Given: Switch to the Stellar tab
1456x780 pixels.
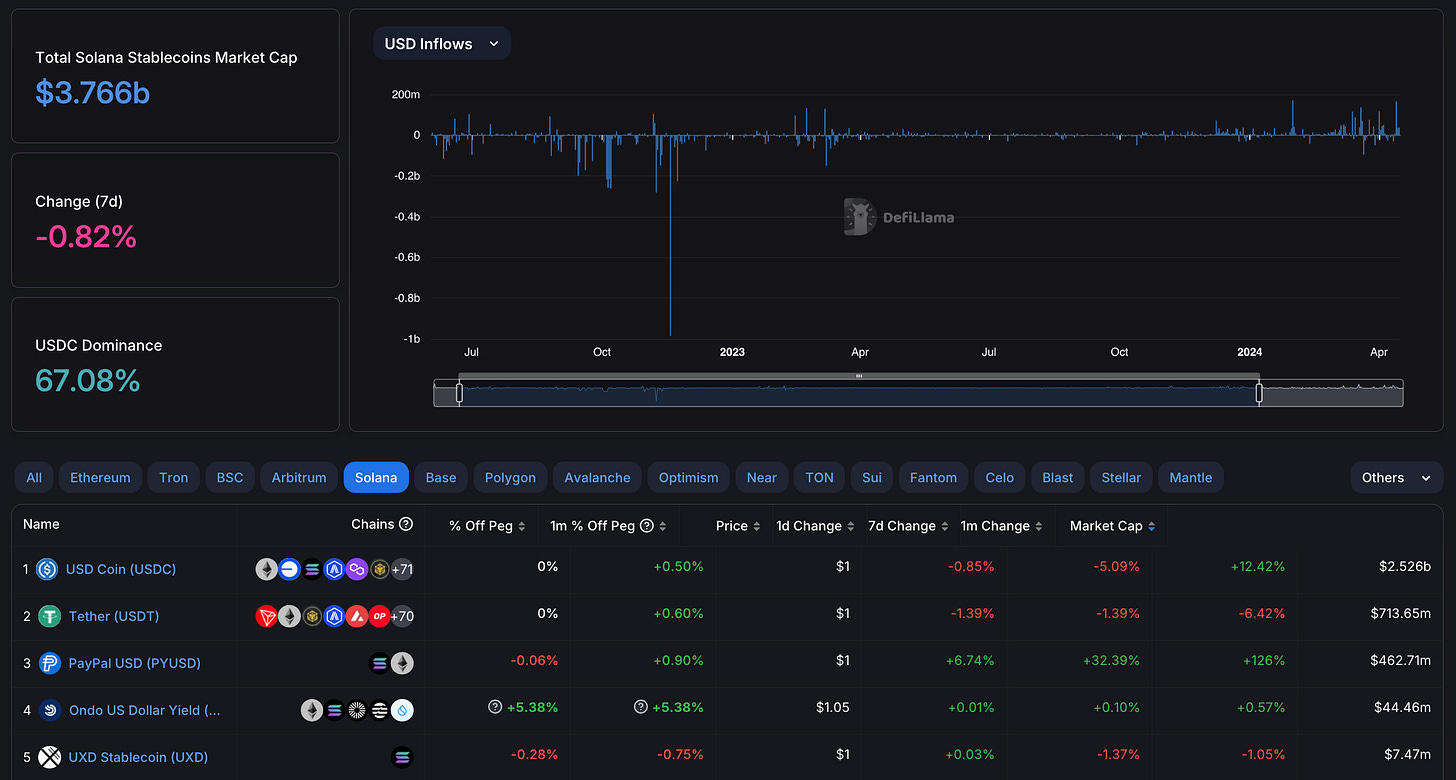Looking at the screenshot, I should (x=1121, y=478).
